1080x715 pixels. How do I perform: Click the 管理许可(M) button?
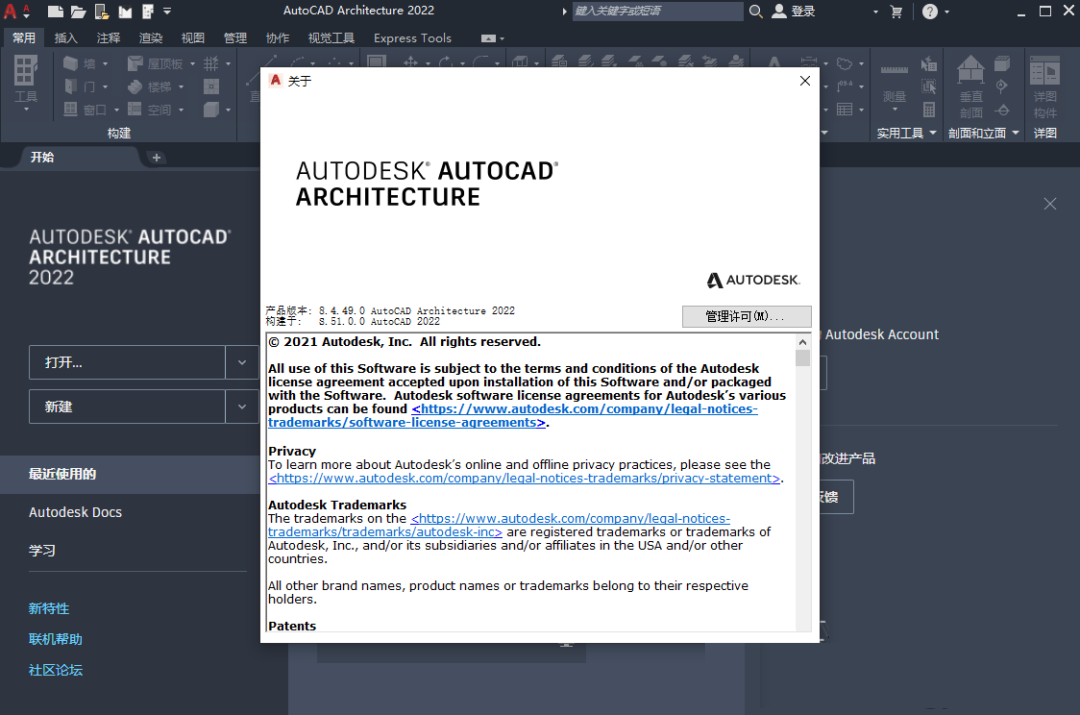747,316
